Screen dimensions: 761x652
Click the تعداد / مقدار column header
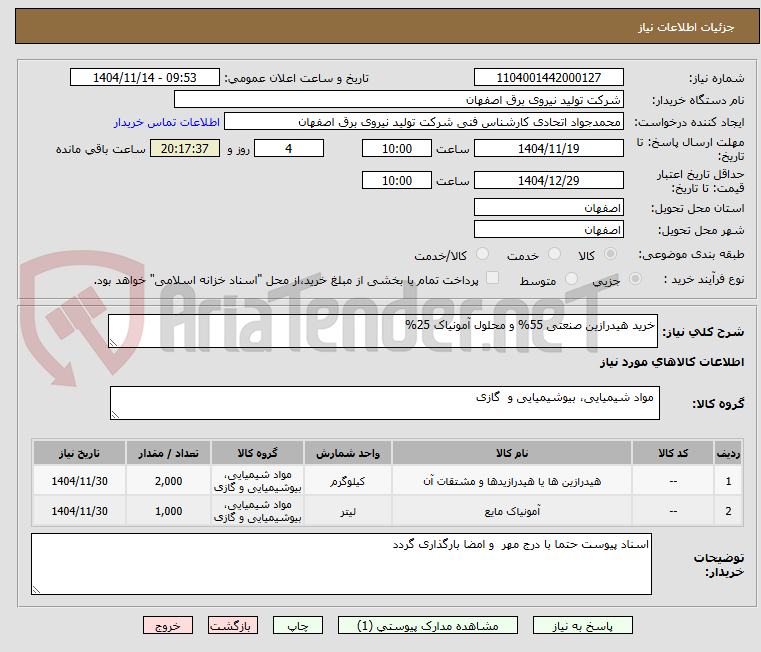point(168,453)
